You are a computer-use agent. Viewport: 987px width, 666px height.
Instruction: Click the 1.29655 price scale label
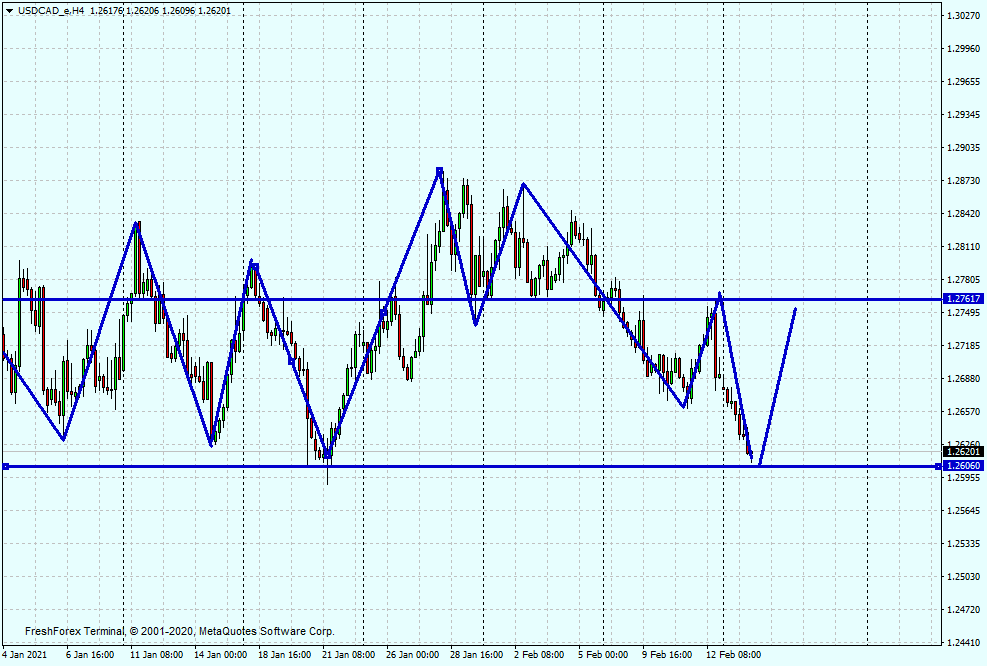click(x=964, y=82)
